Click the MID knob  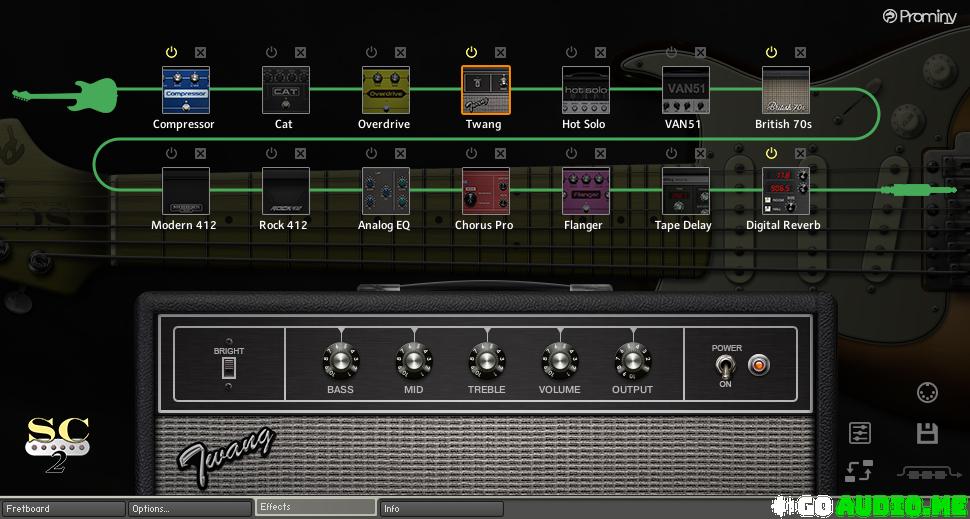coord(414,361)
